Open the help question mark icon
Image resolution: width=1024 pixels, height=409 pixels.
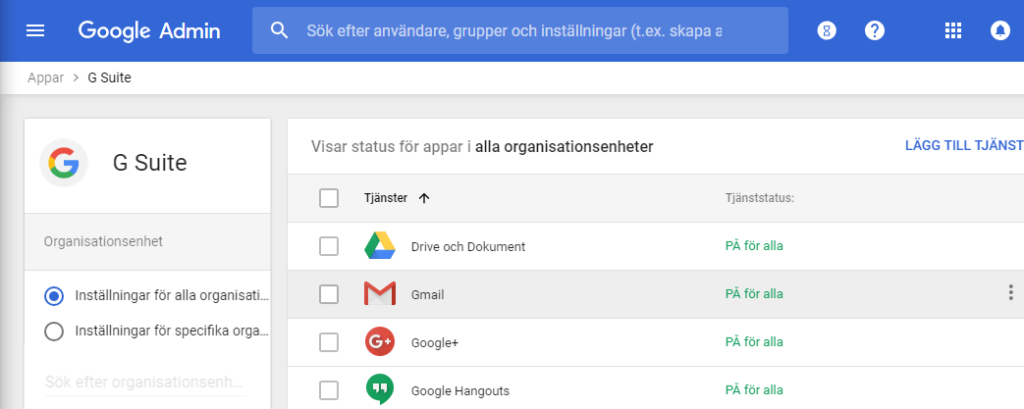[x=875, y=30]
